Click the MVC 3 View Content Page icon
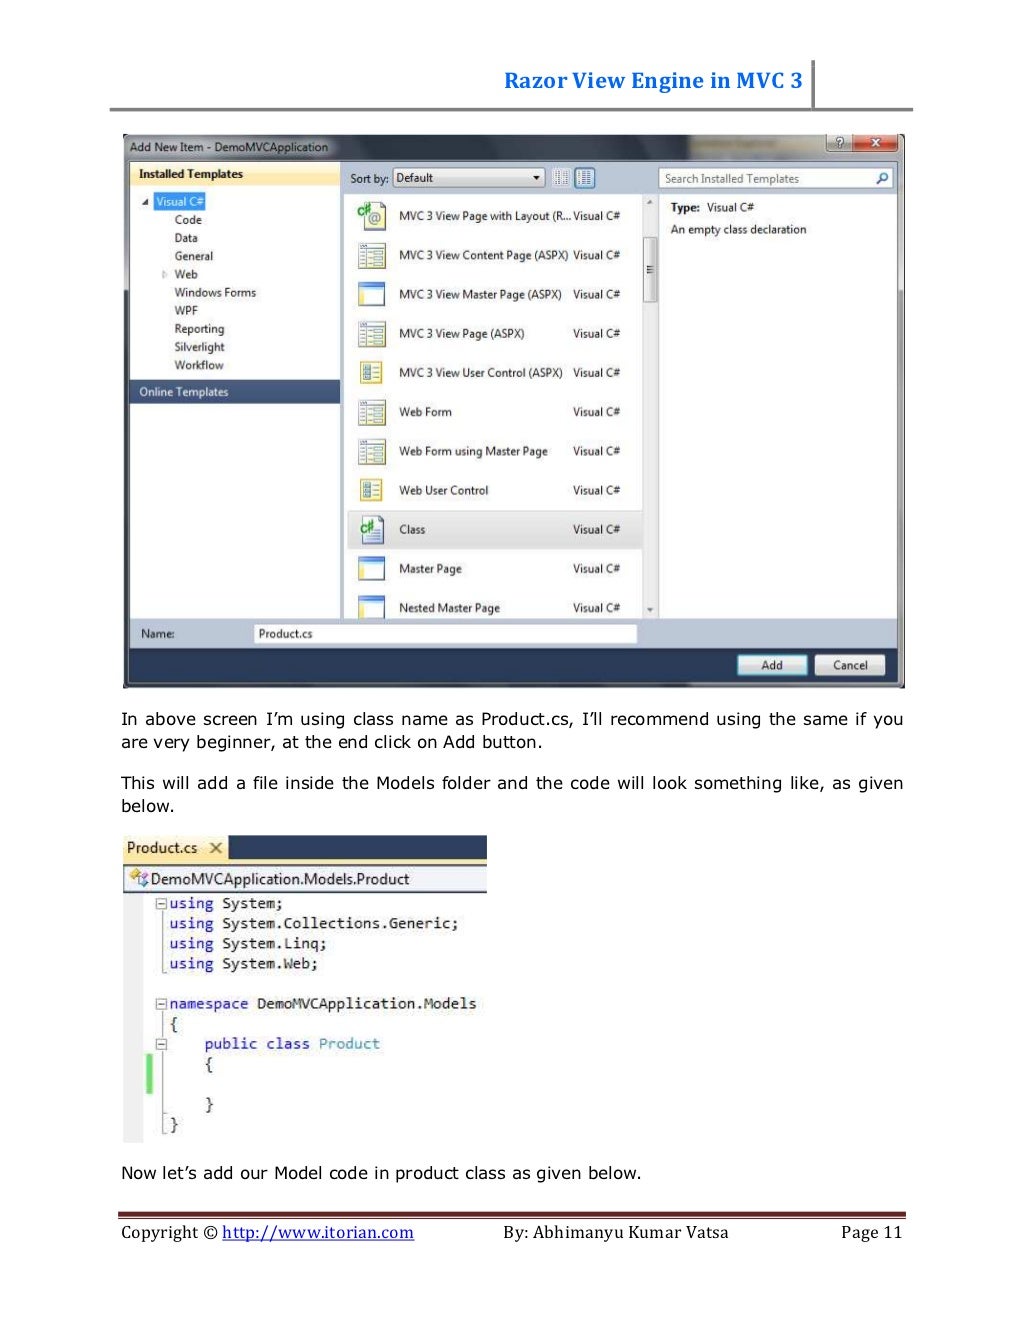The image size is (1024, 1326). click(371, 255)
